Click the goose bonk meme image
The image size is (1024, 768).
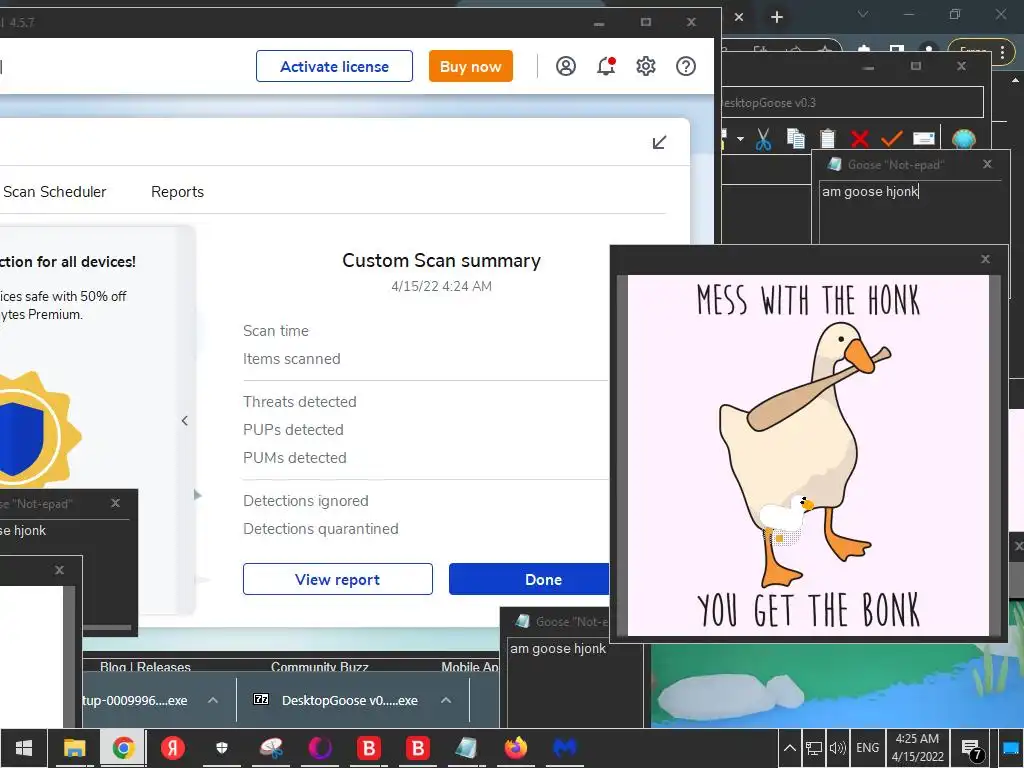[x=808, y=455]
